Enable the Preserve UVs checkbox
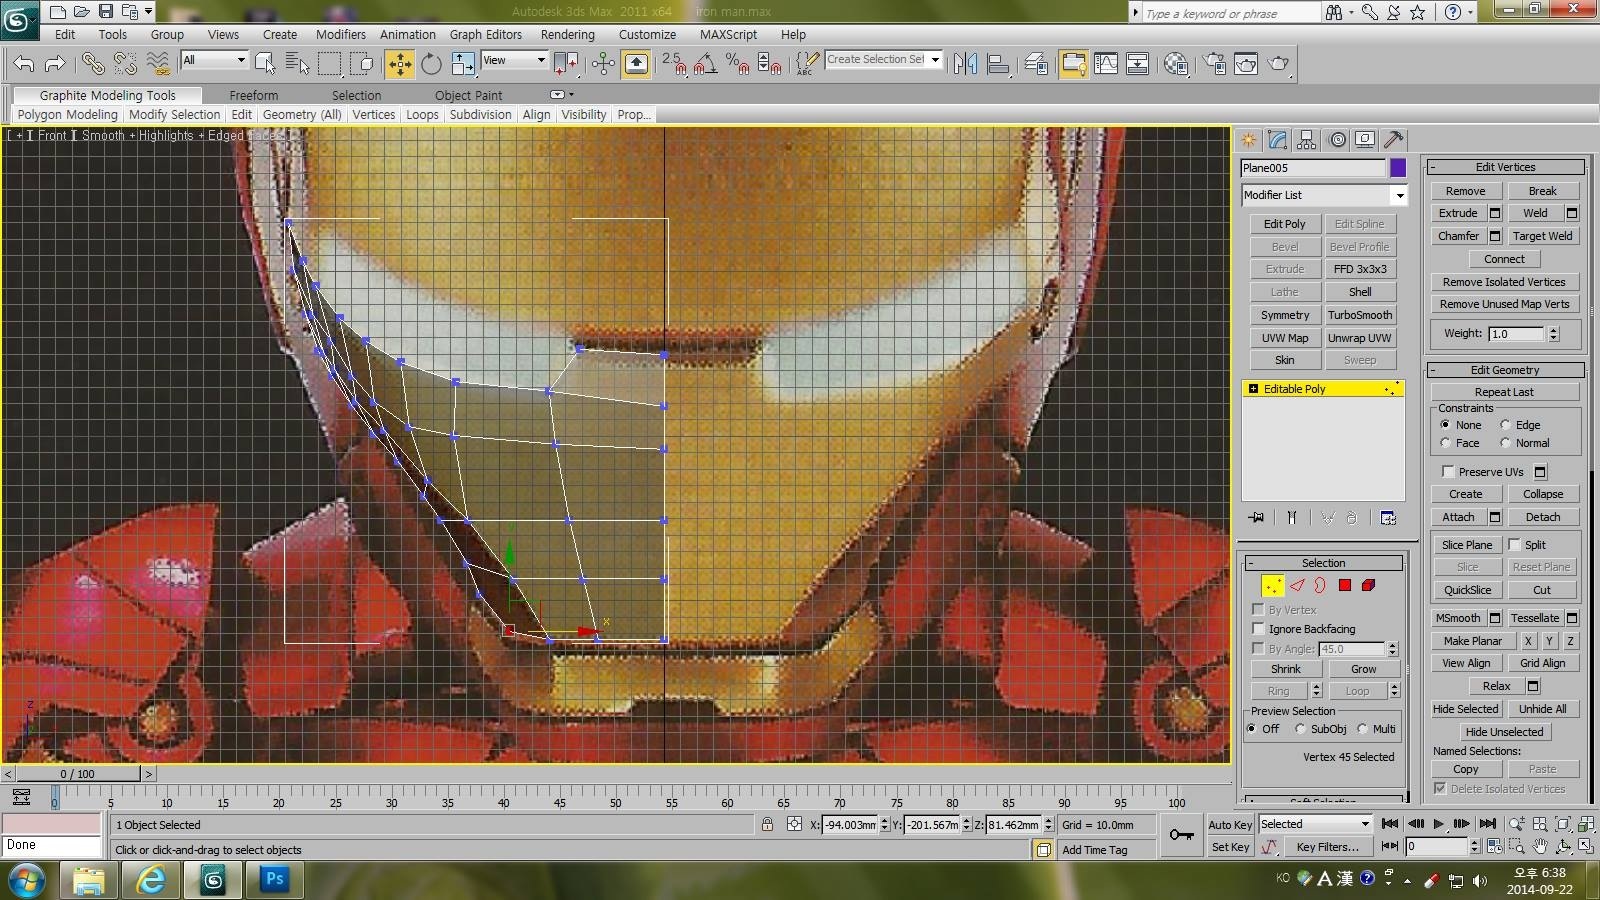The width and height of the screenshot is (1600, 900). [x=1447, y=471]
